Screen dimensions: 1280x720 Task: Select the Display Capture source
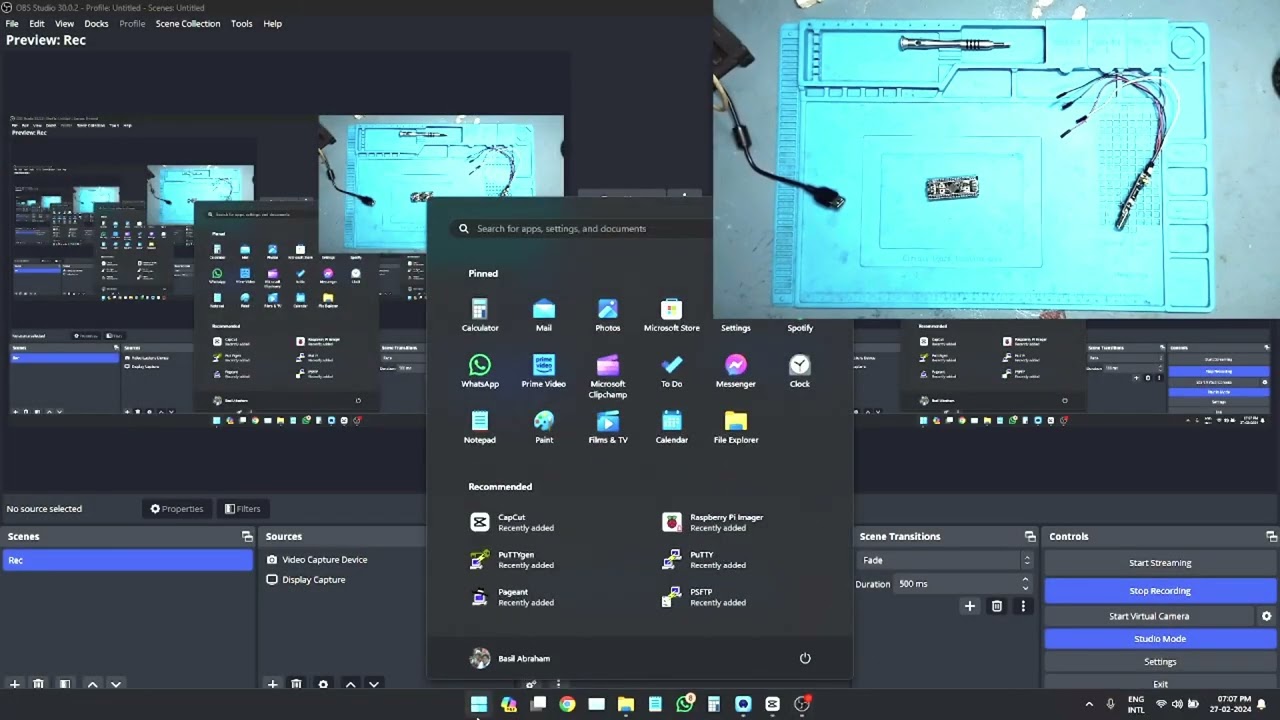tap(313, 580)
